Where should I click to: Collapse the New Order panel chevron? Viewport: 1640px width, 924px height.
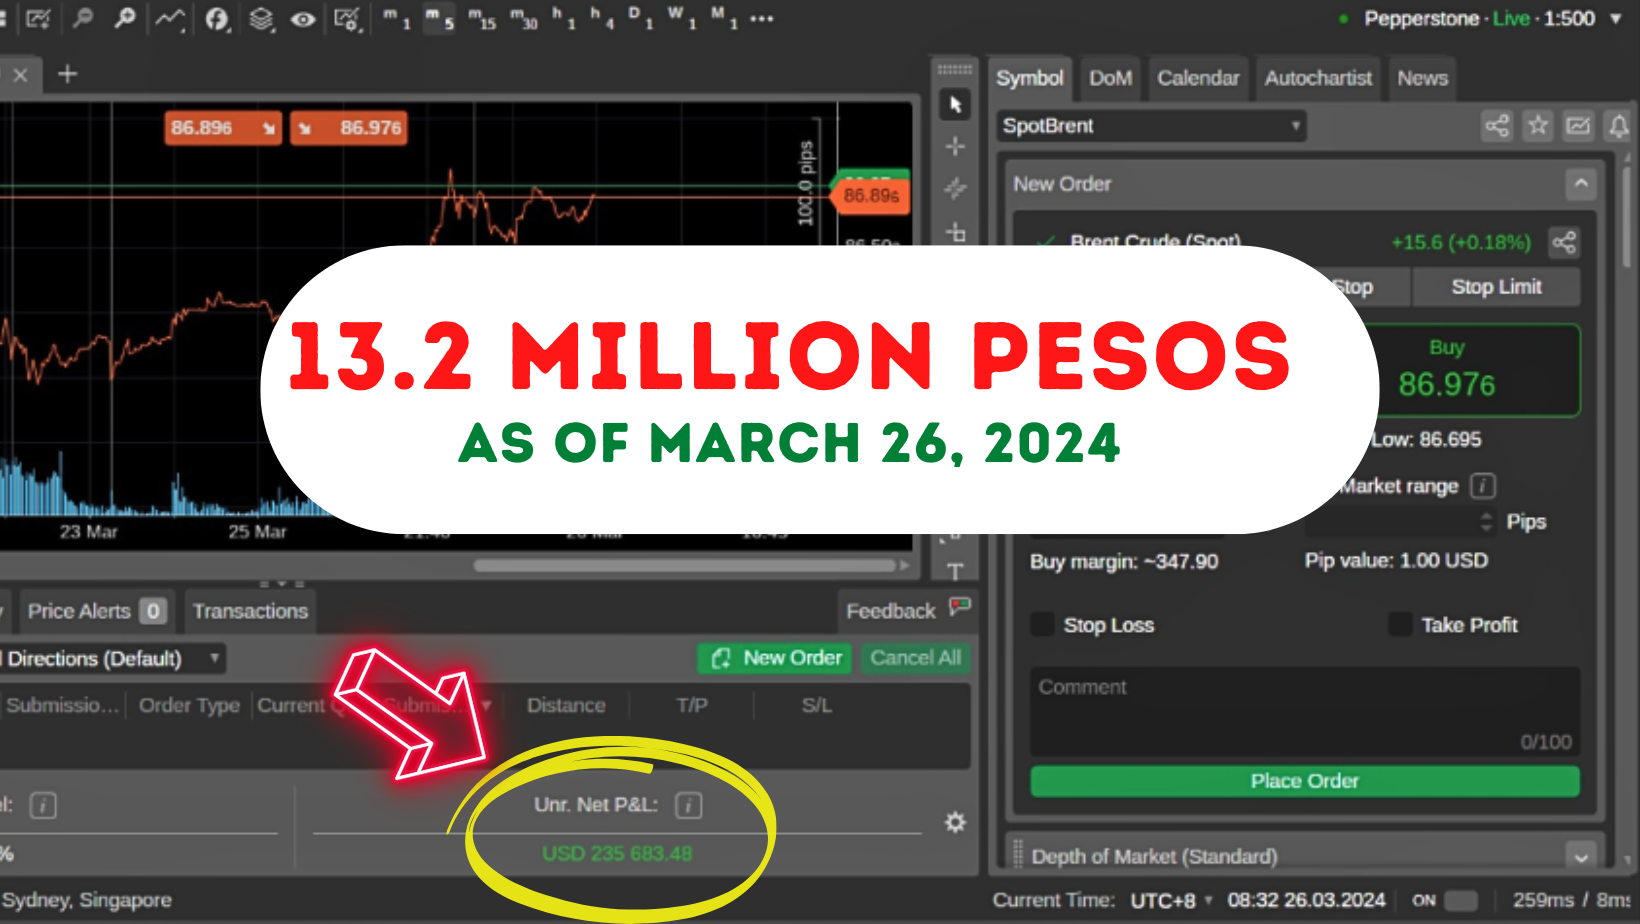pos(1582,184)
